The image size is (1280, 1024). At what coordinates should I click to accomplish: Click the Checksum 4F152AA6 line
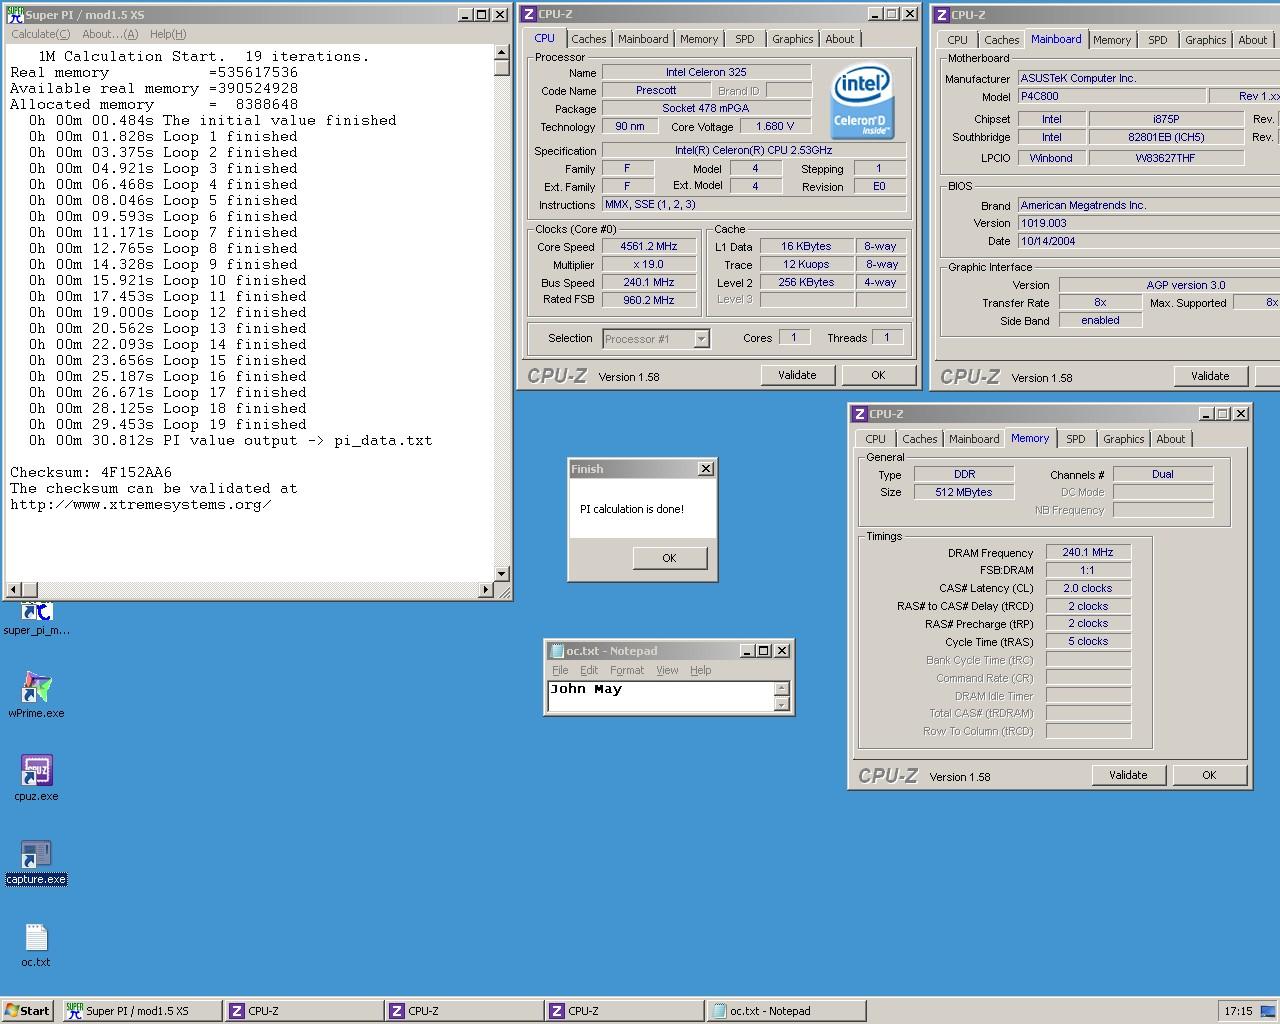(x=91, y=472)
